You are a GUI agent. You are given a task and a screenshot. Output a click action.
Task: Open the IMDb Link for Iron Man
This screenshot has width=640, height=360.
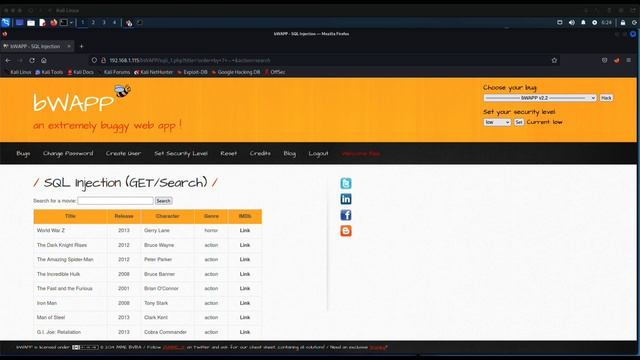[x=245, y=303]
